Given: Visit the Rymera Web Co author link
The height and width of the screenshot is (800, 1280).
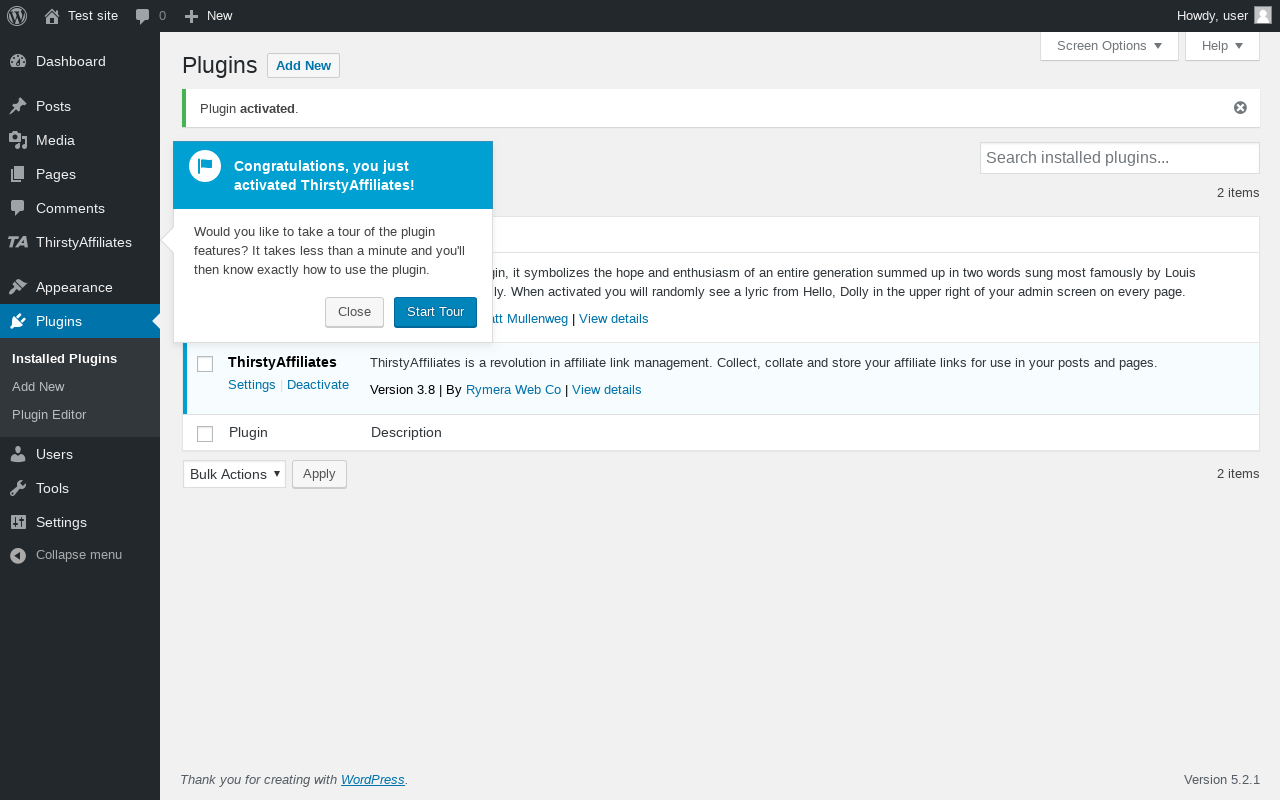Looking at the screenshot, I should point(513,390).
